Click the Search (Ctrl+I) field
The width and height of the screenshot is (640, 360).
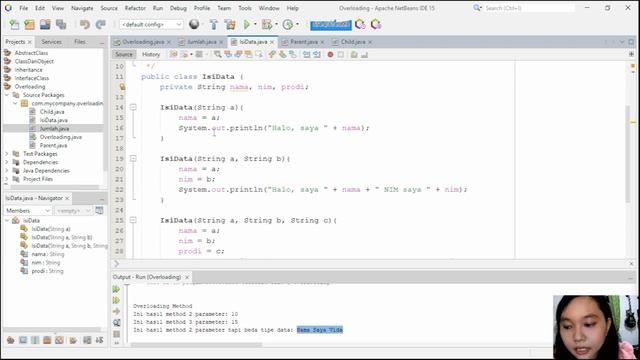click(x=529, y=8)
